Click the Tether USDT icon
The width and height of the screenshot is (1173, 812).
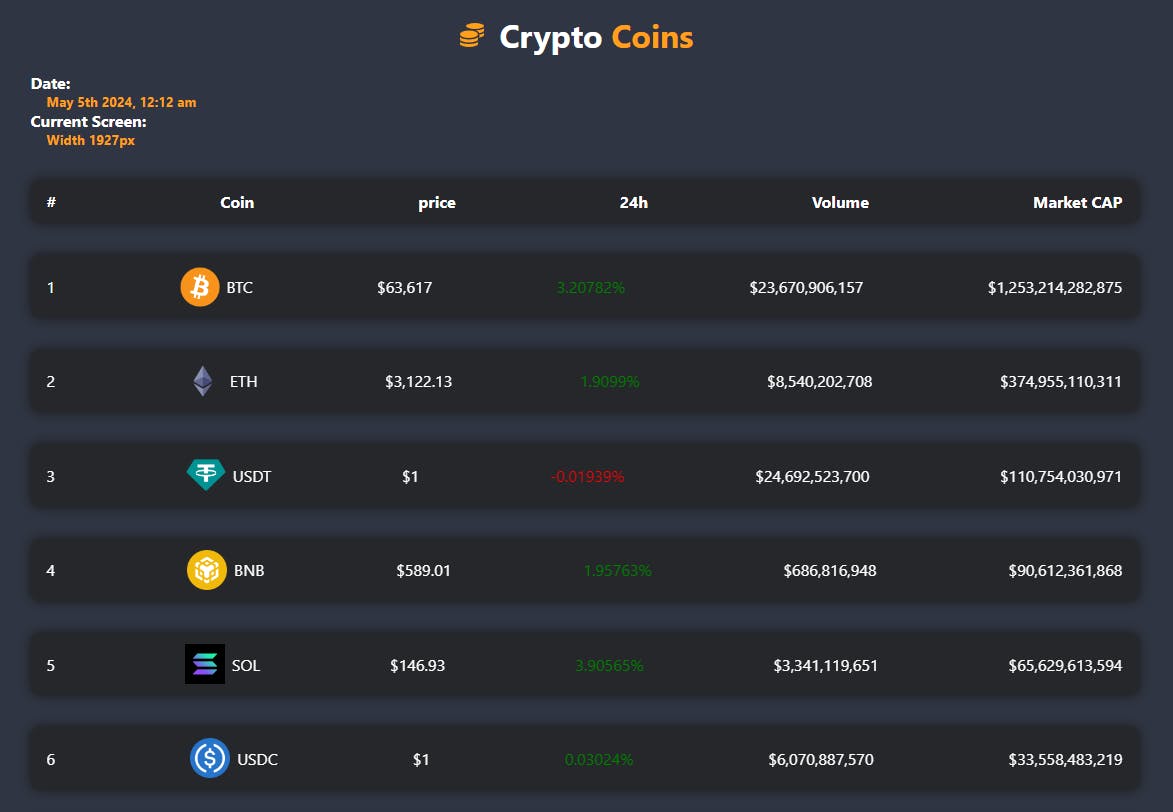pos(206,475)
